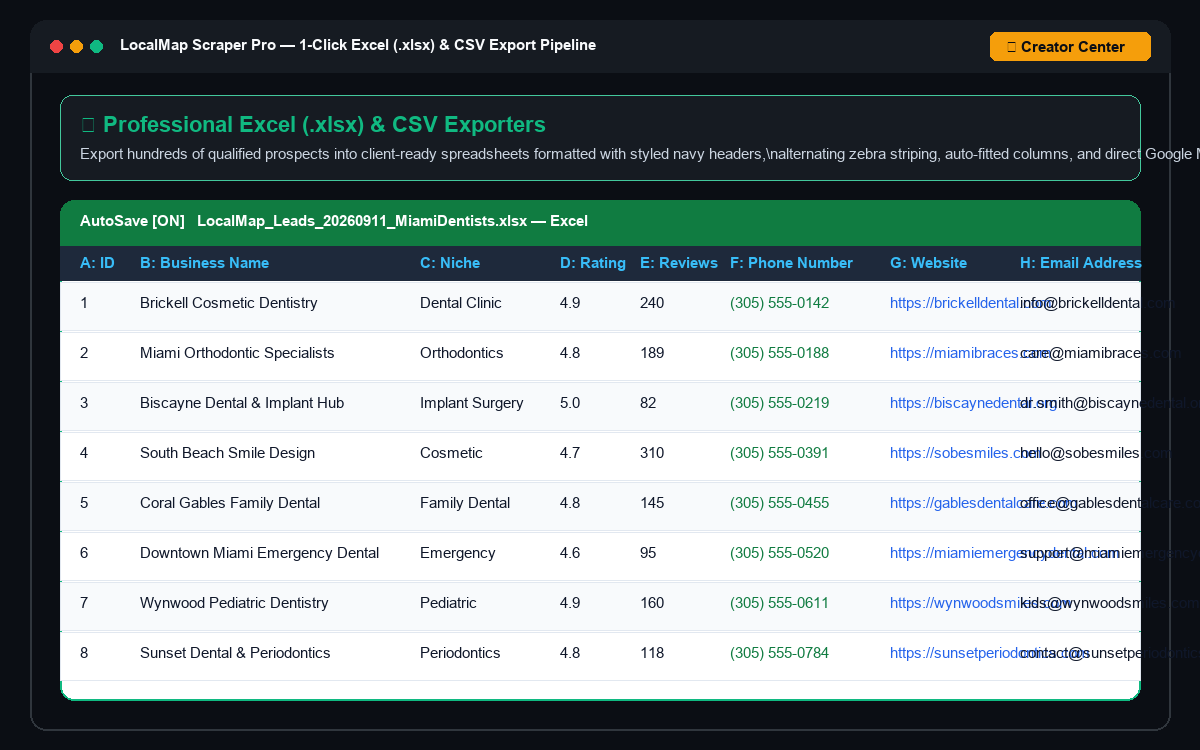Screen dimensions: 1200x750
Task: Select the Family Dental niche cell
Action: pyautogui.click(x=465, y=503)
